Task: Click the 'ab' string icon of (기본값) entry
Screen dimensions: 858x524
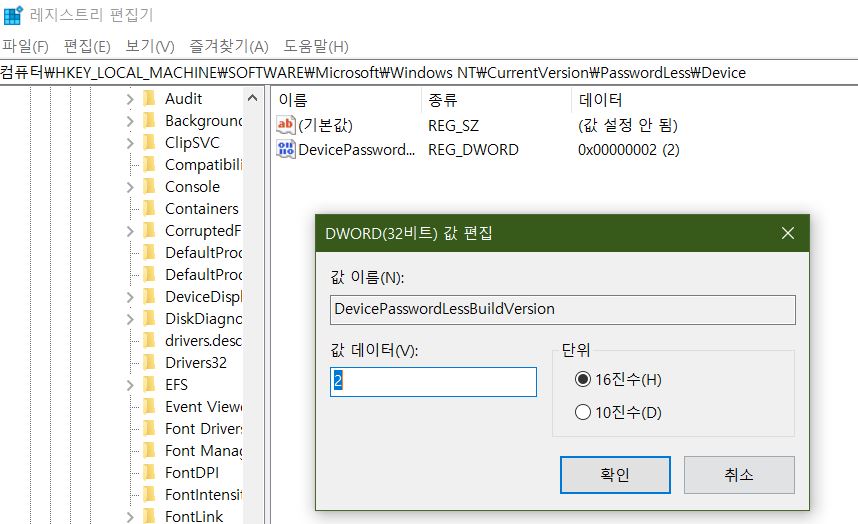Action: pyautogui.click(x=286, y=125)
